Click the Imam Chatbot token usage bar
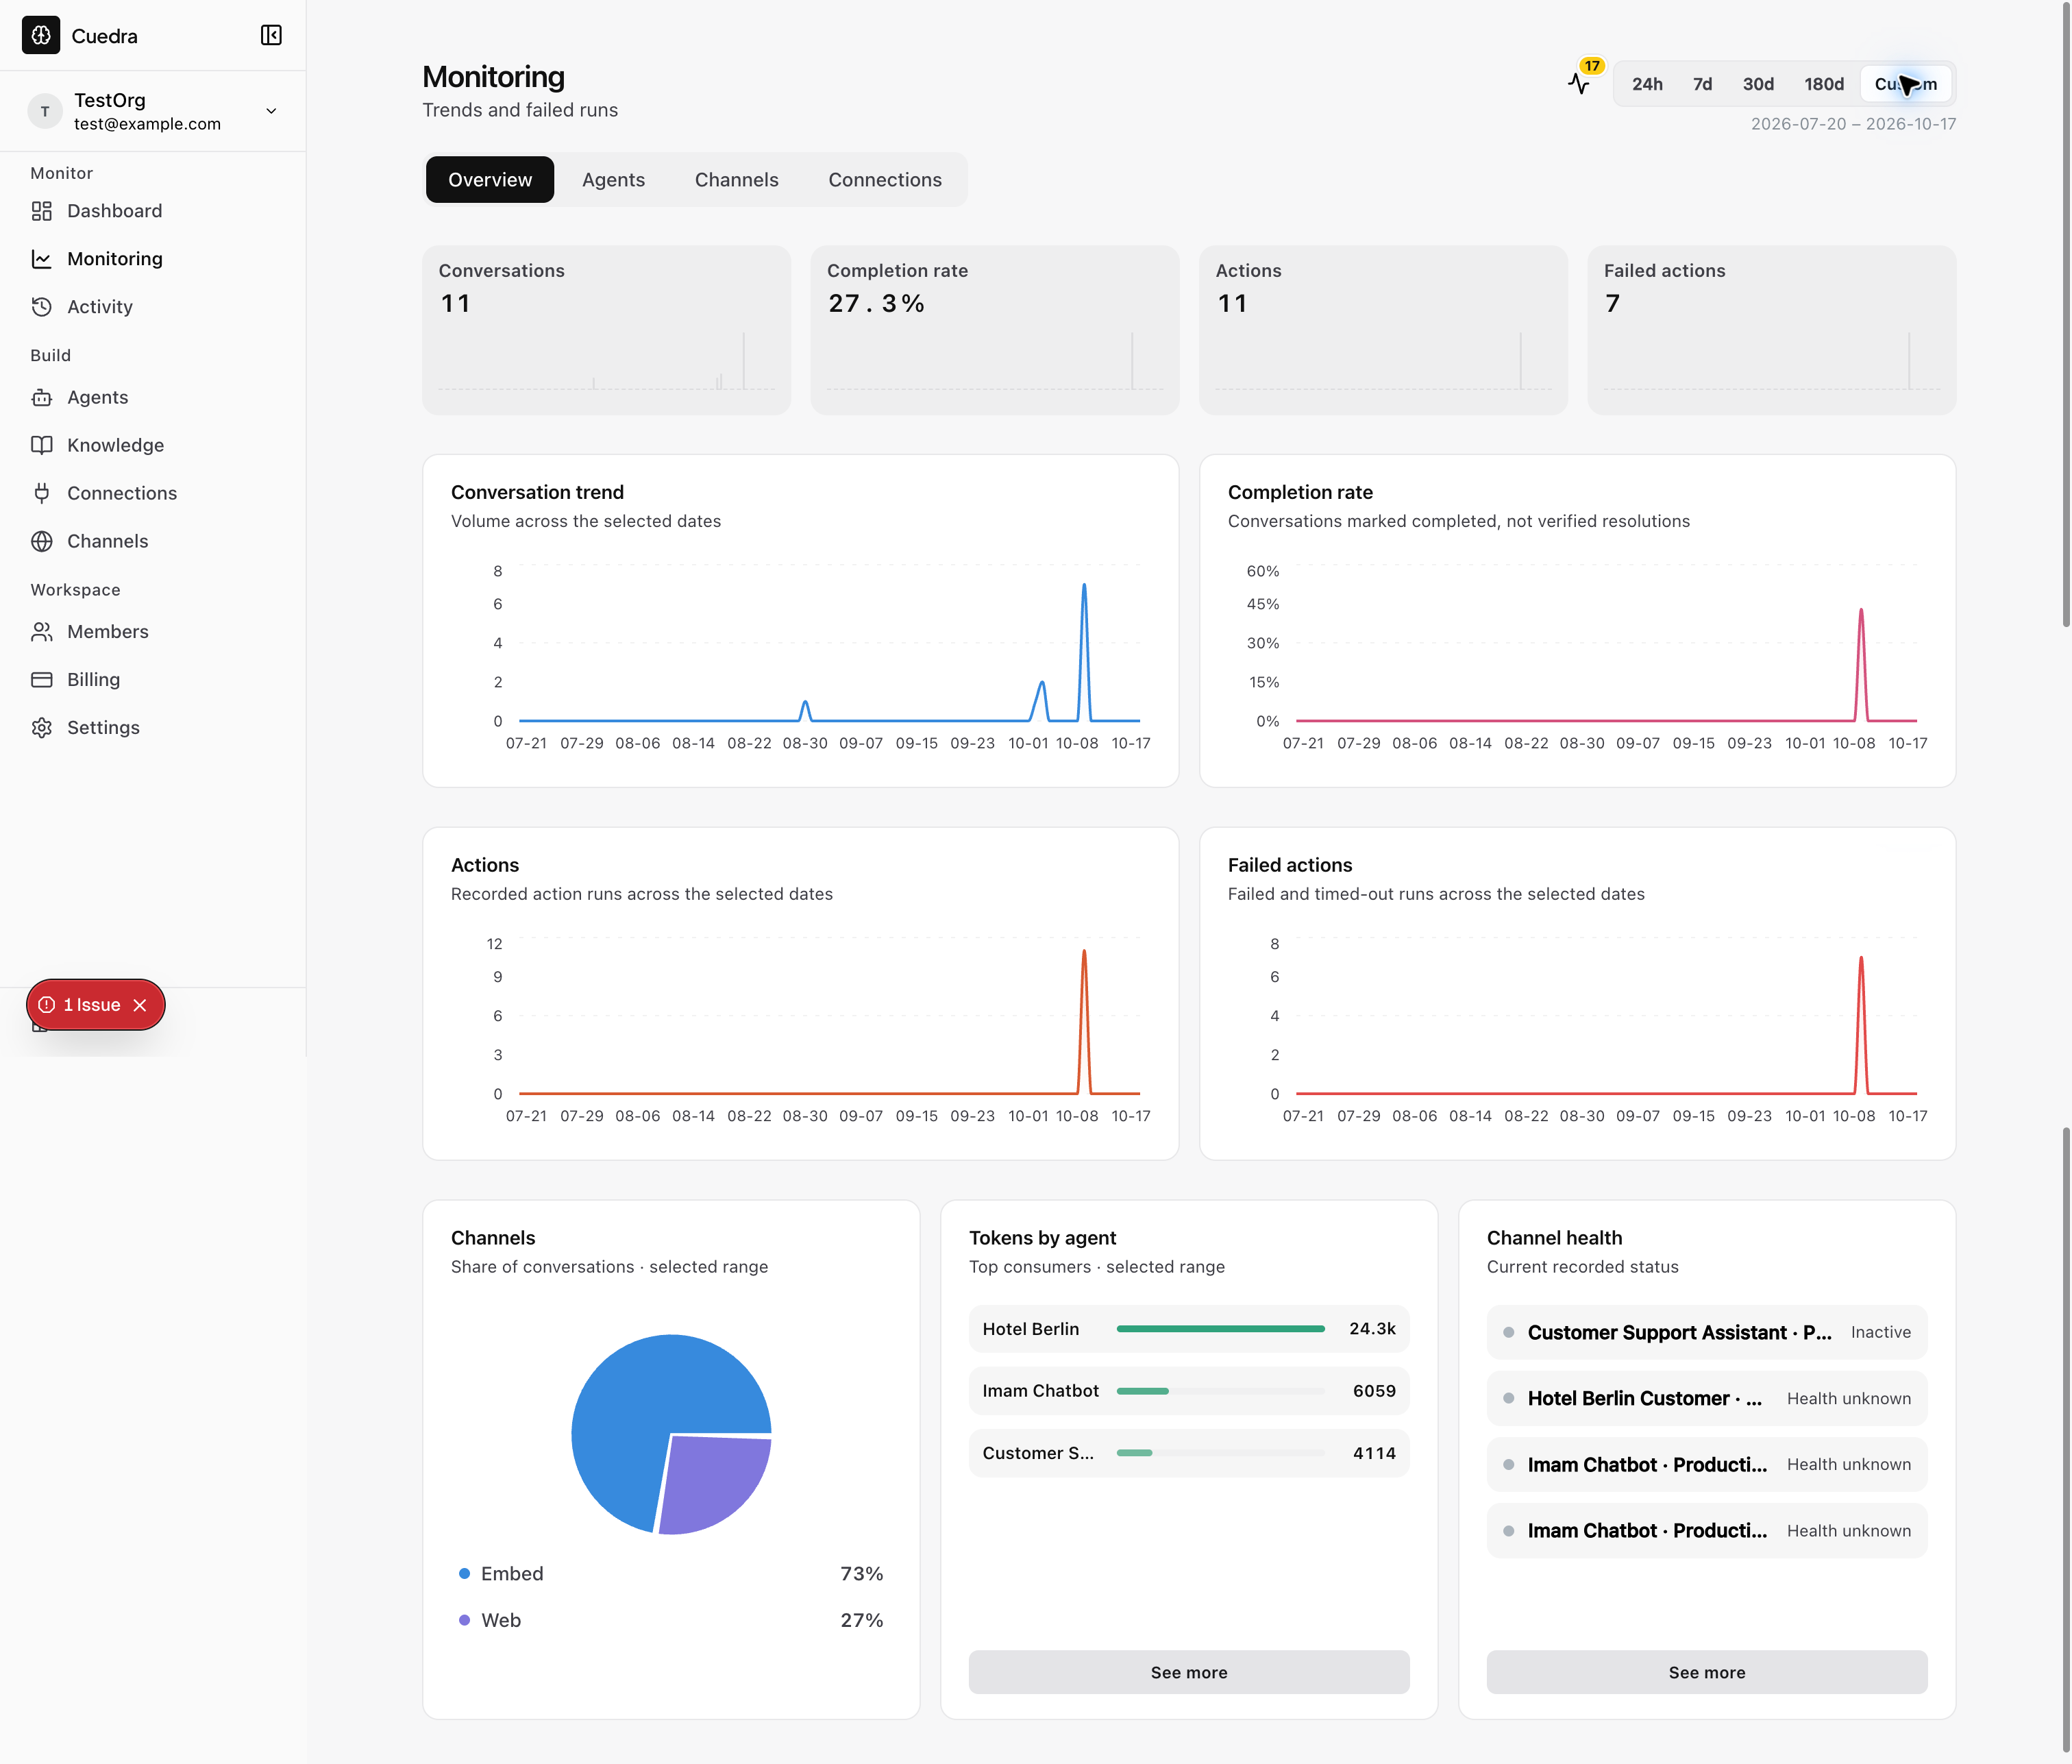 click(x=1220, y=1391)
